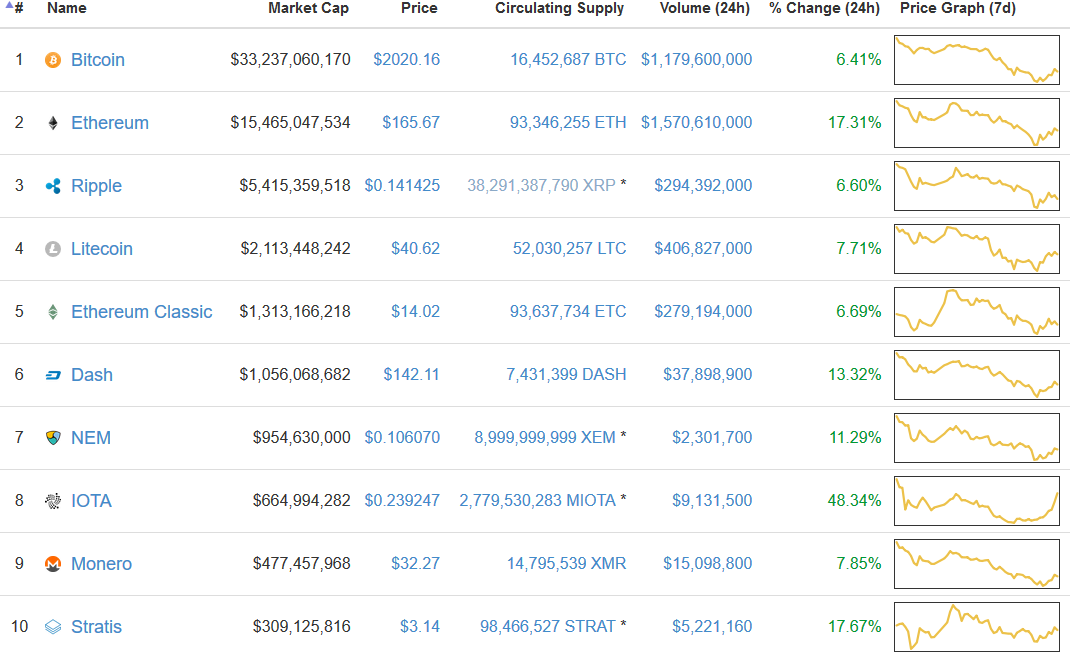This screenshot has width=1072, height=656.
Task: Open the Monero name link
Action: click(x=101, y=564)
